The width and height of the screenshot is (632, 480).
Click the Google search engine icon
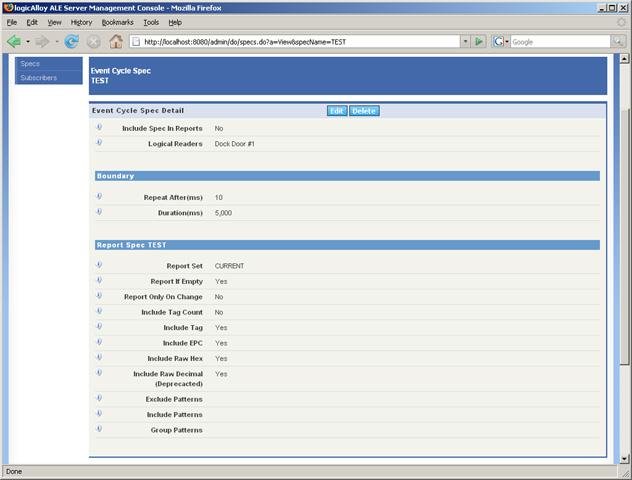(498, 42)
